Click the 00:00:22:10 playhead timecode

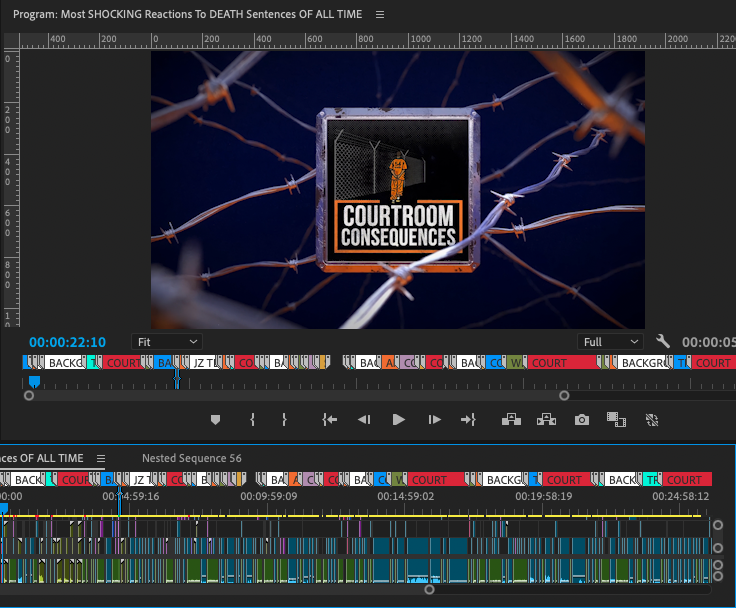click(68, 342)
